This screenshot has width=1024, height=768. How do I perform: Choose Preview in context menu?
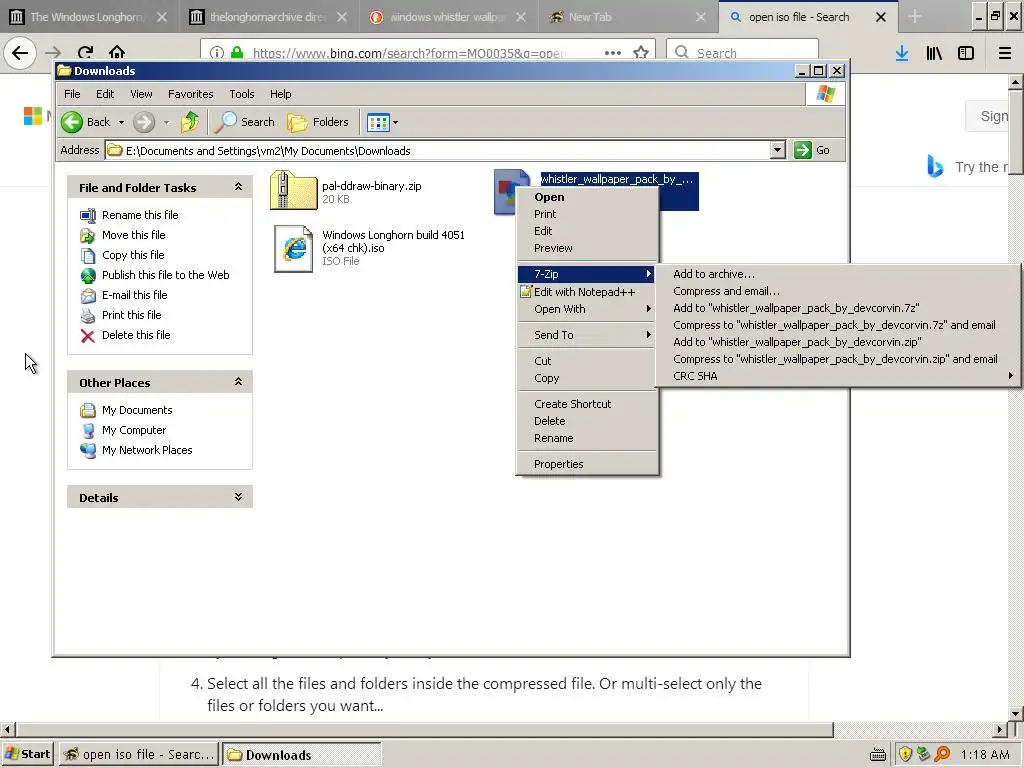[587, 248]
